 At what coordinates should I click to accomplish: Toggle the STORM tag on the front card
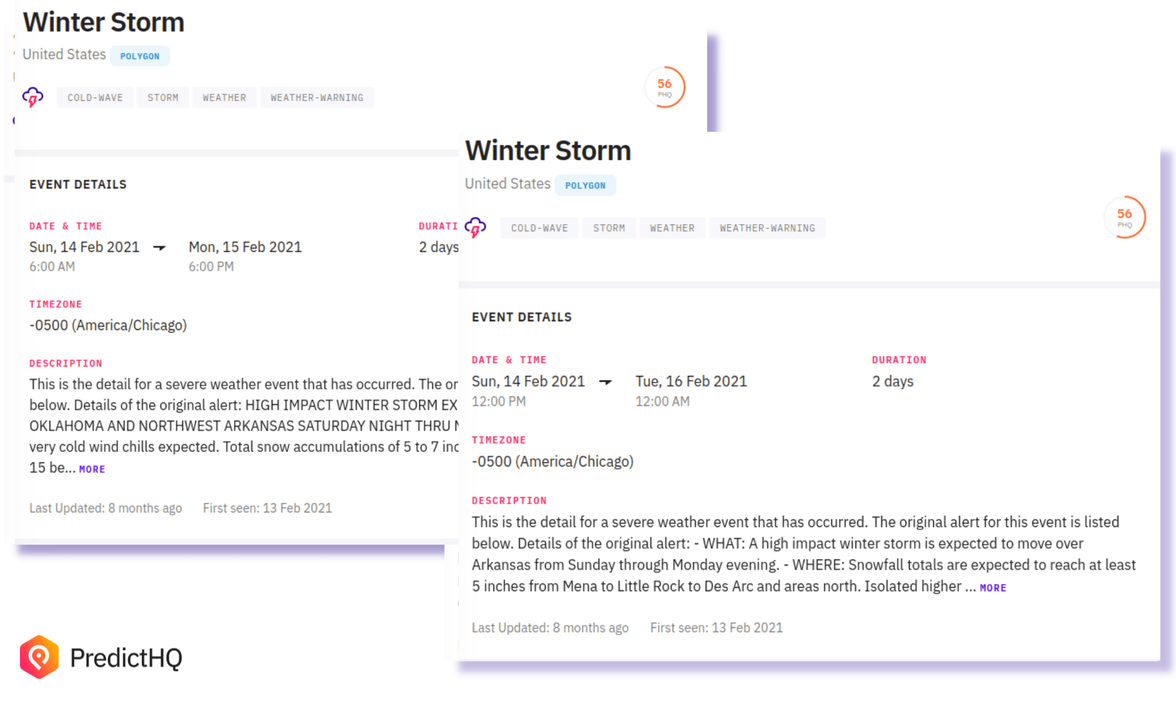pyautogui.click(x=609, y=227)
